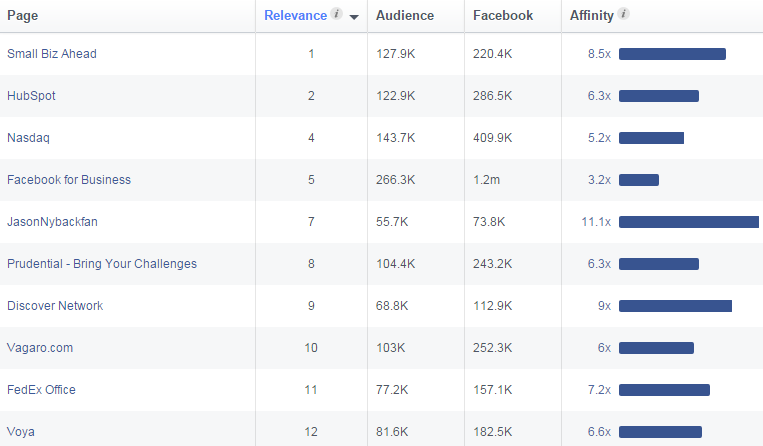Select the 11.1x affinity value

coord(596,222)
